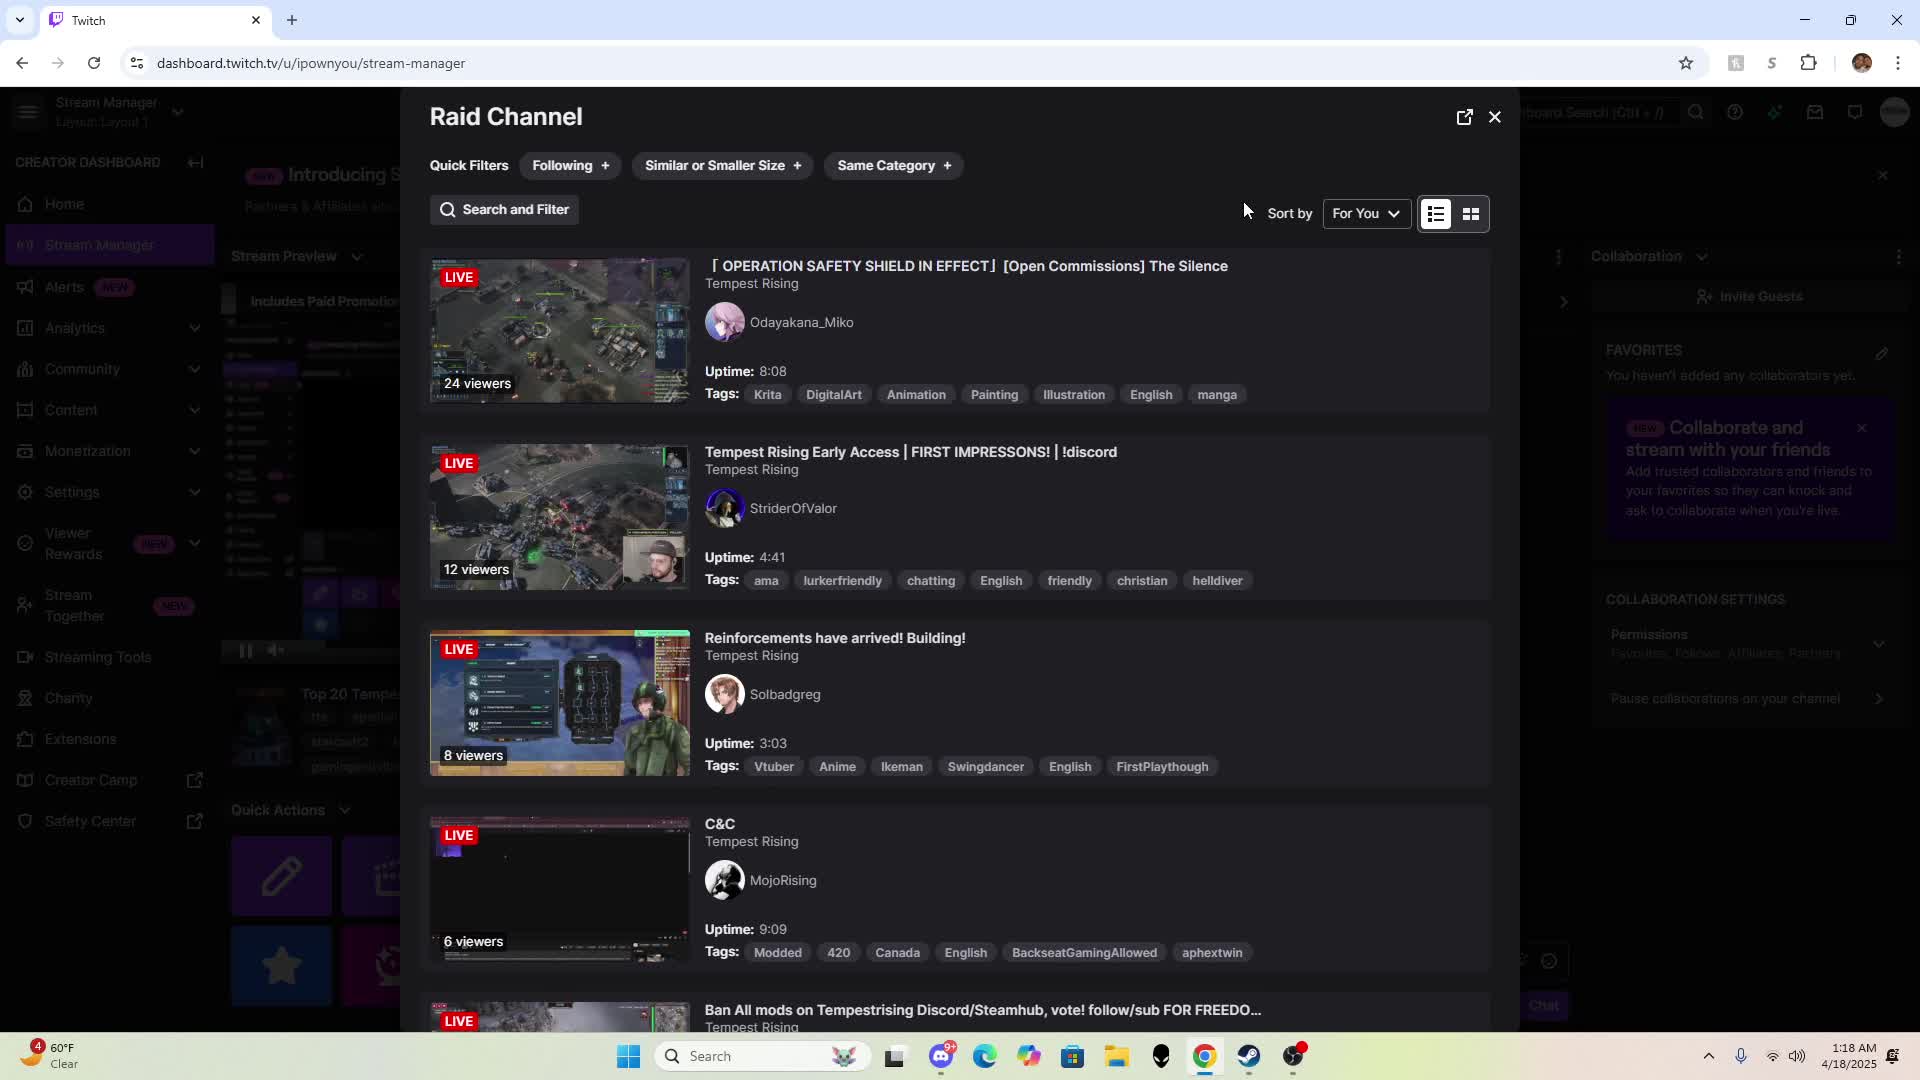The image size is (1920, 1080).
Task: Open Chrome extensions puzzle icon
Action: [1809, 63]
